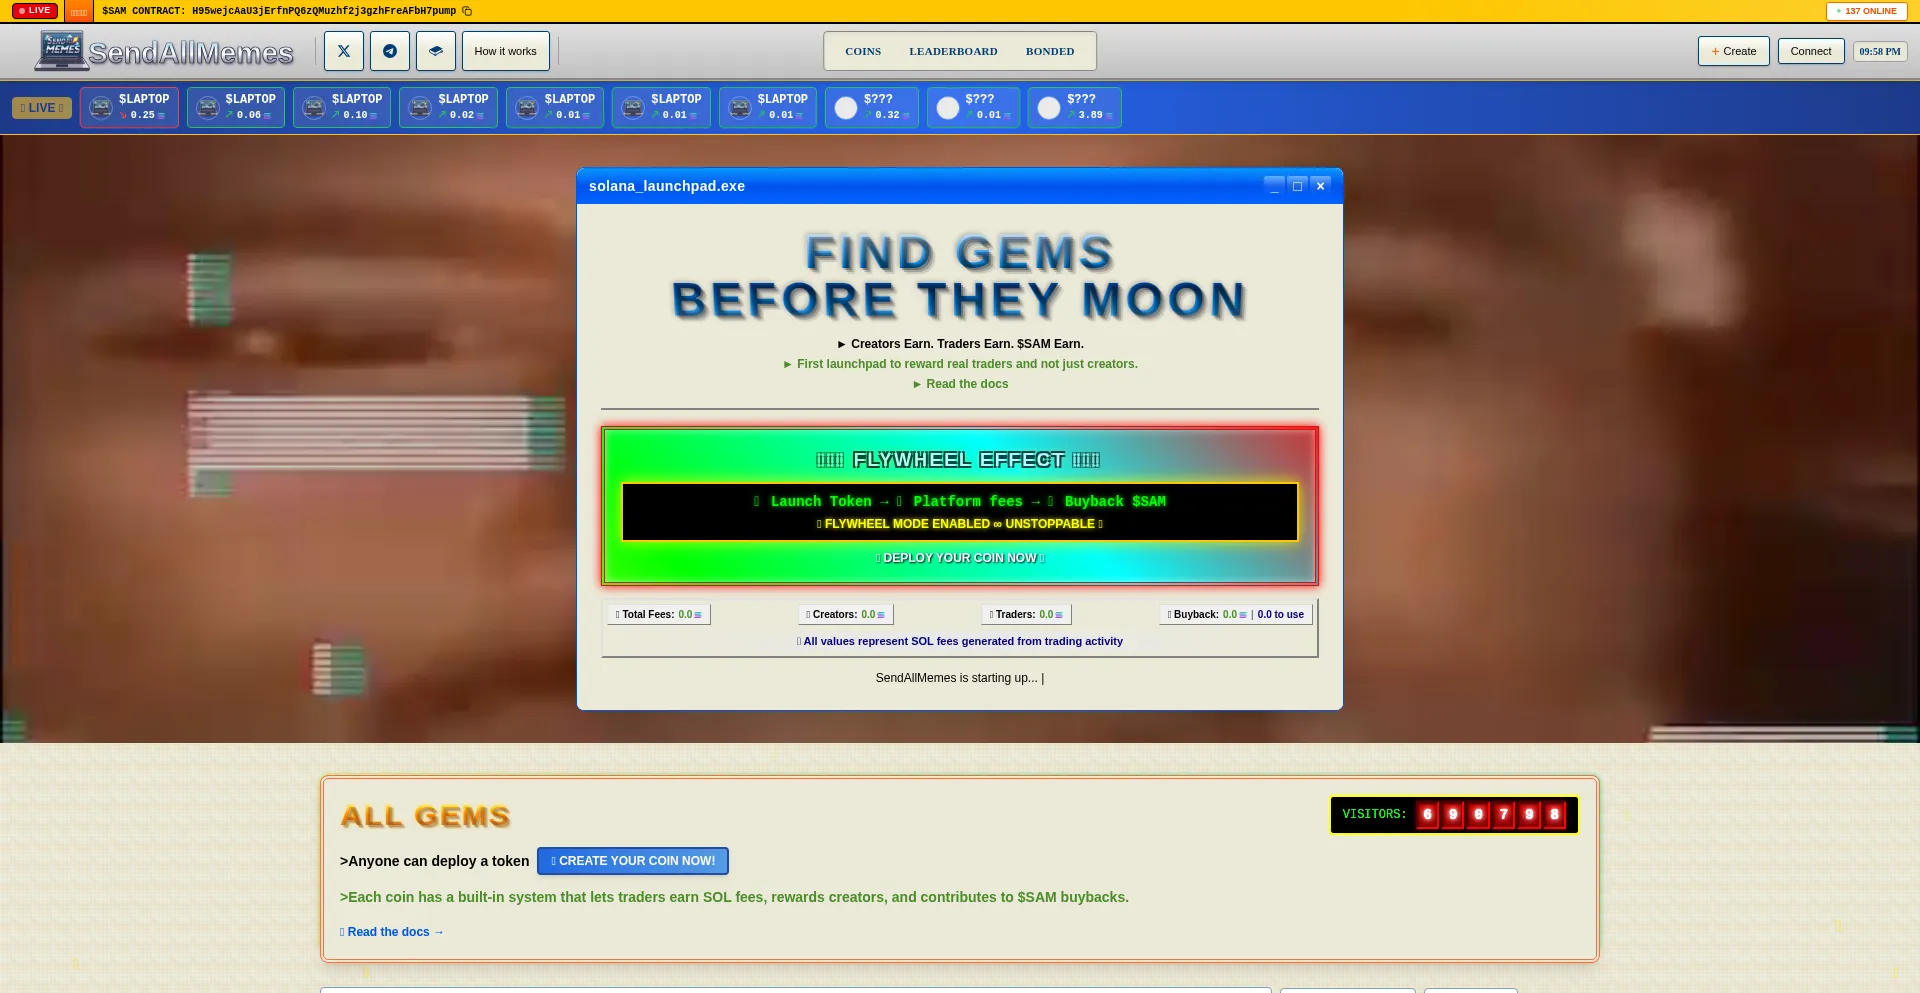Screen dimensions: 1920x993
Task: Select the $??? ticker priced 3.89
Action: tap(1074, 107)
